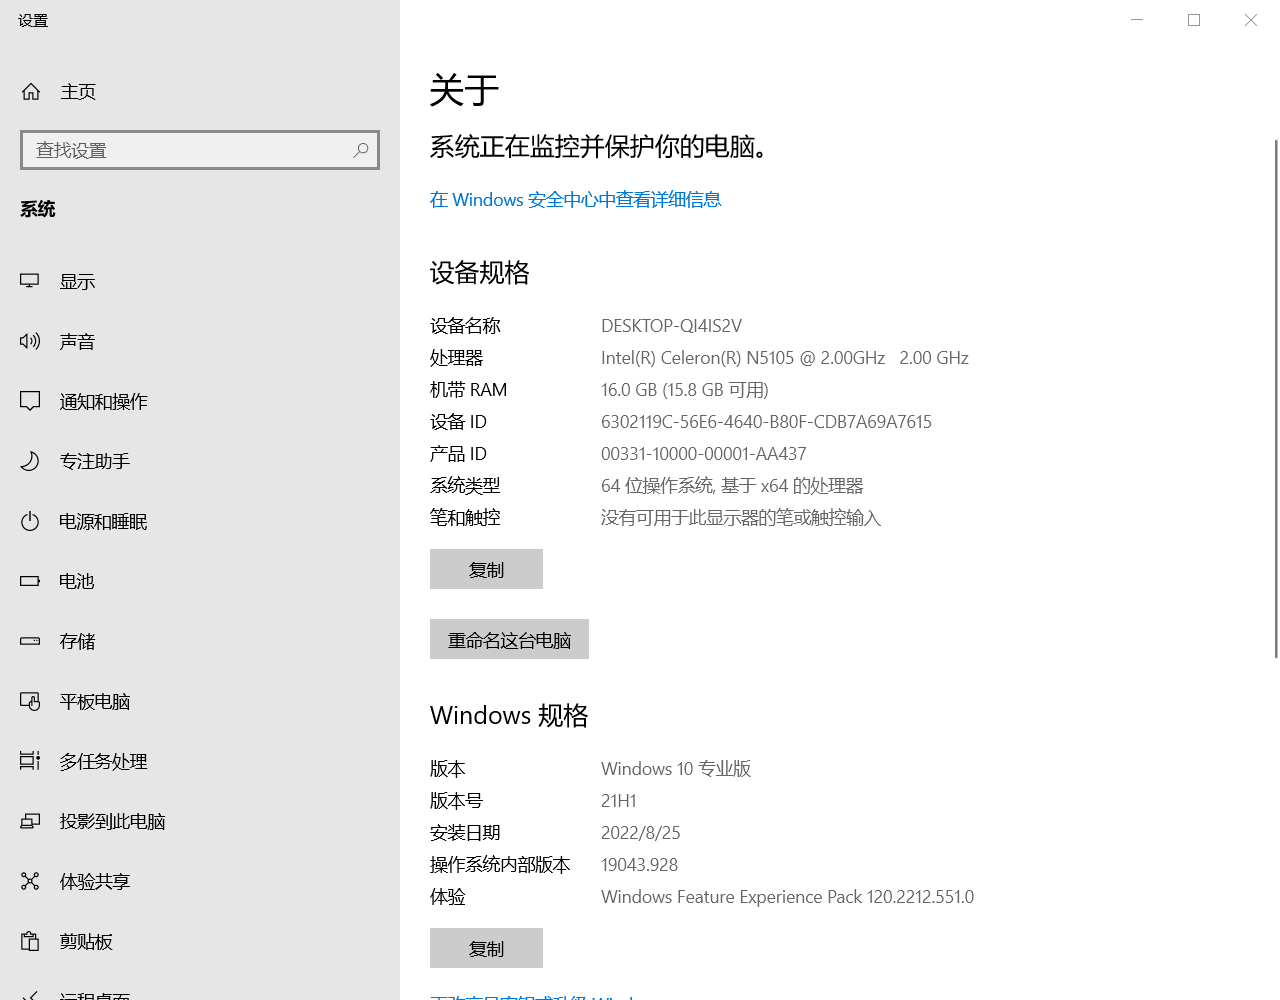Open 电源和睡眠 settings page
The width and height of the screenshot is (1280, 1000).
click(200, 521)
